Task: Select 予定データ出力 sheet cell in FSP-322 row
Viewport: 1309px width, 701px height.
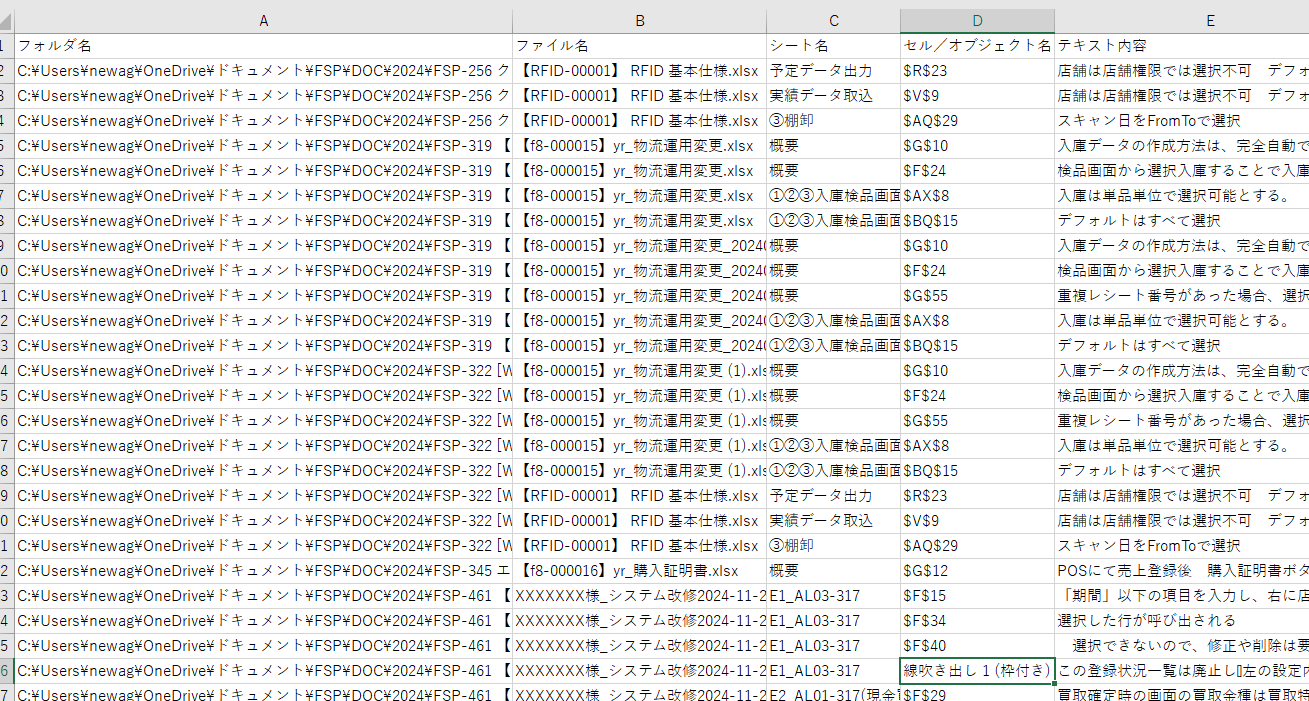Action: click(834, 496)
